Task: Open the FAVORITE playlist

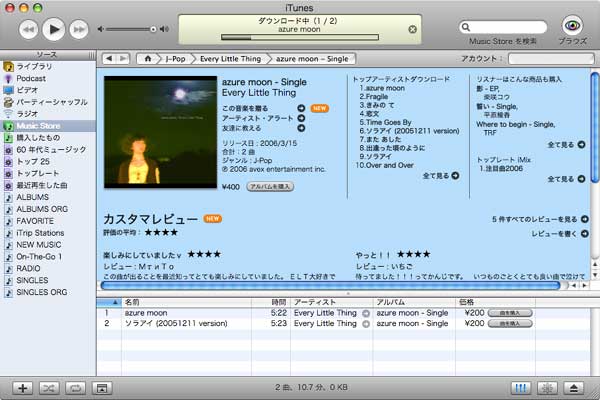Action: (48, 221)
